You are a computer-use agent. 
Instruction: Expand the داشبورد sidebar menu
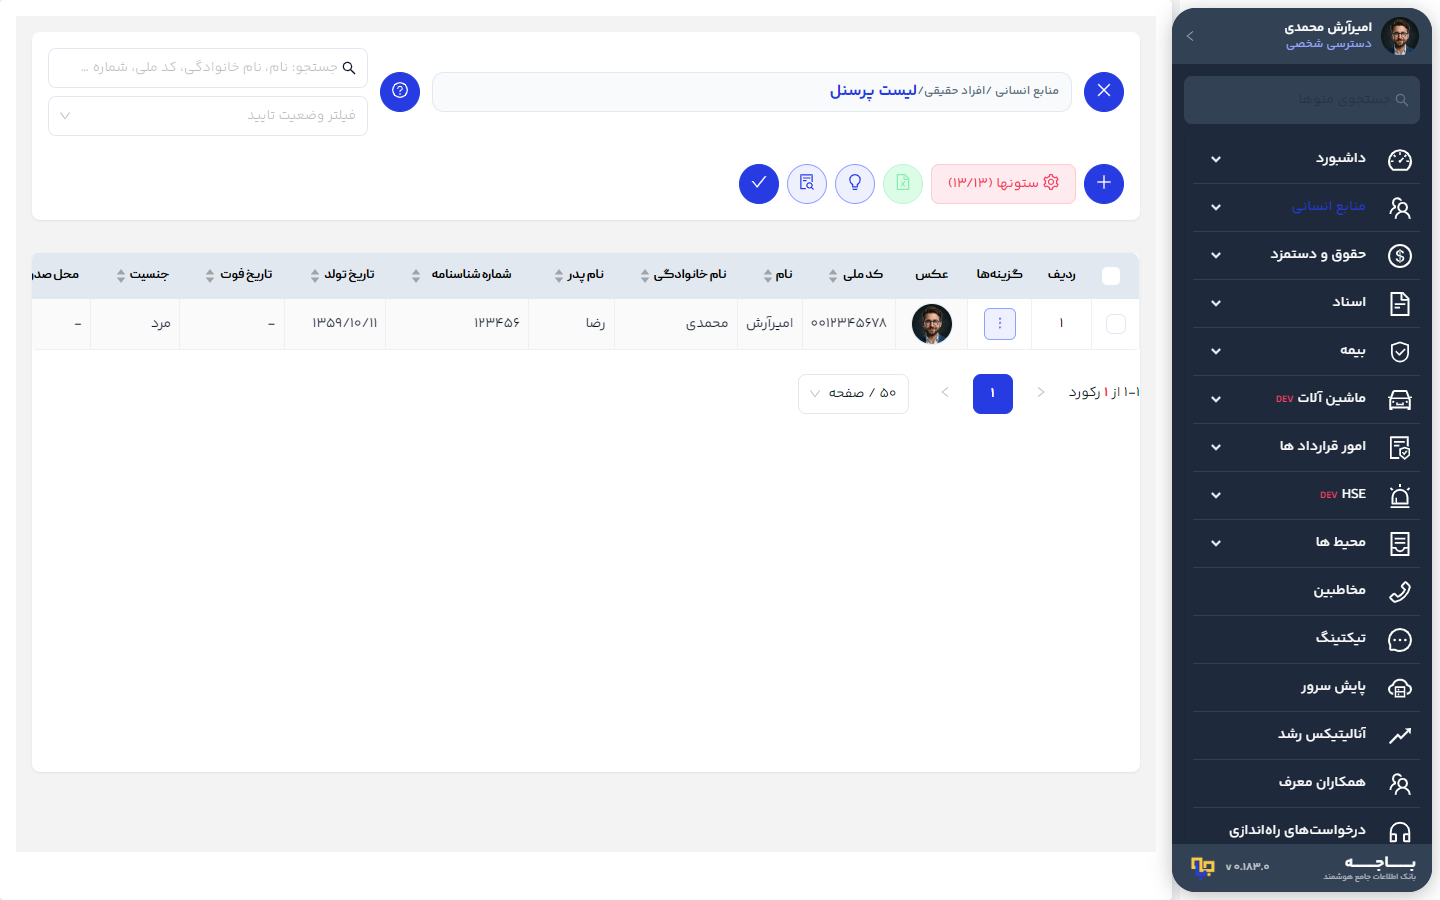coord(1306,159)
